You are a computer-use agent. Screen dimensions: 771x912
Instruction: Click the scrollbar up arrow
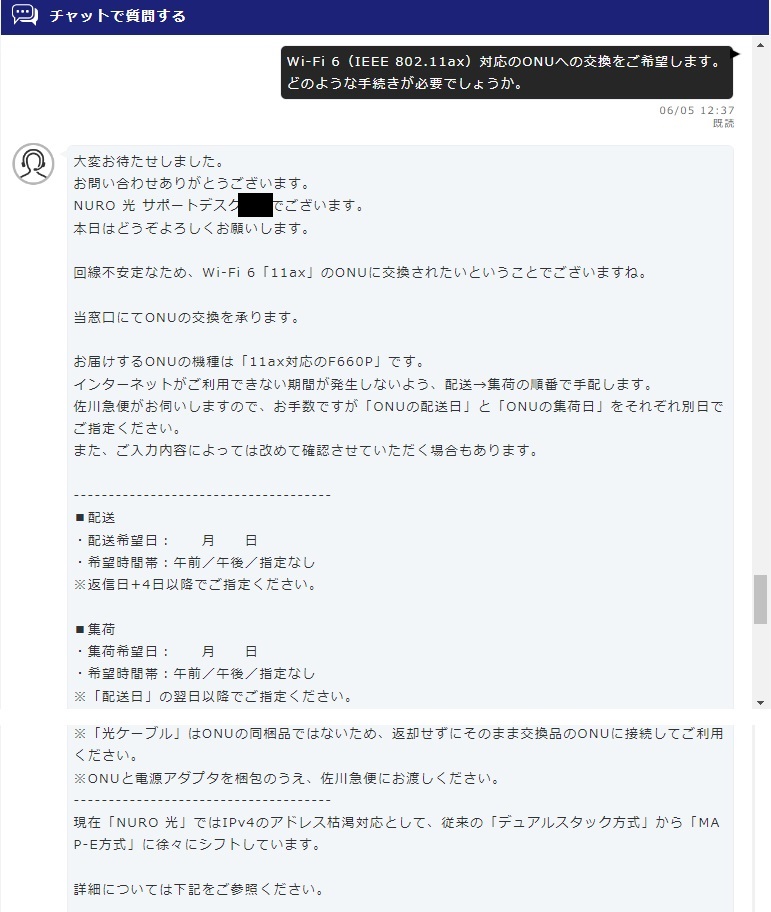tap(760, 45)
